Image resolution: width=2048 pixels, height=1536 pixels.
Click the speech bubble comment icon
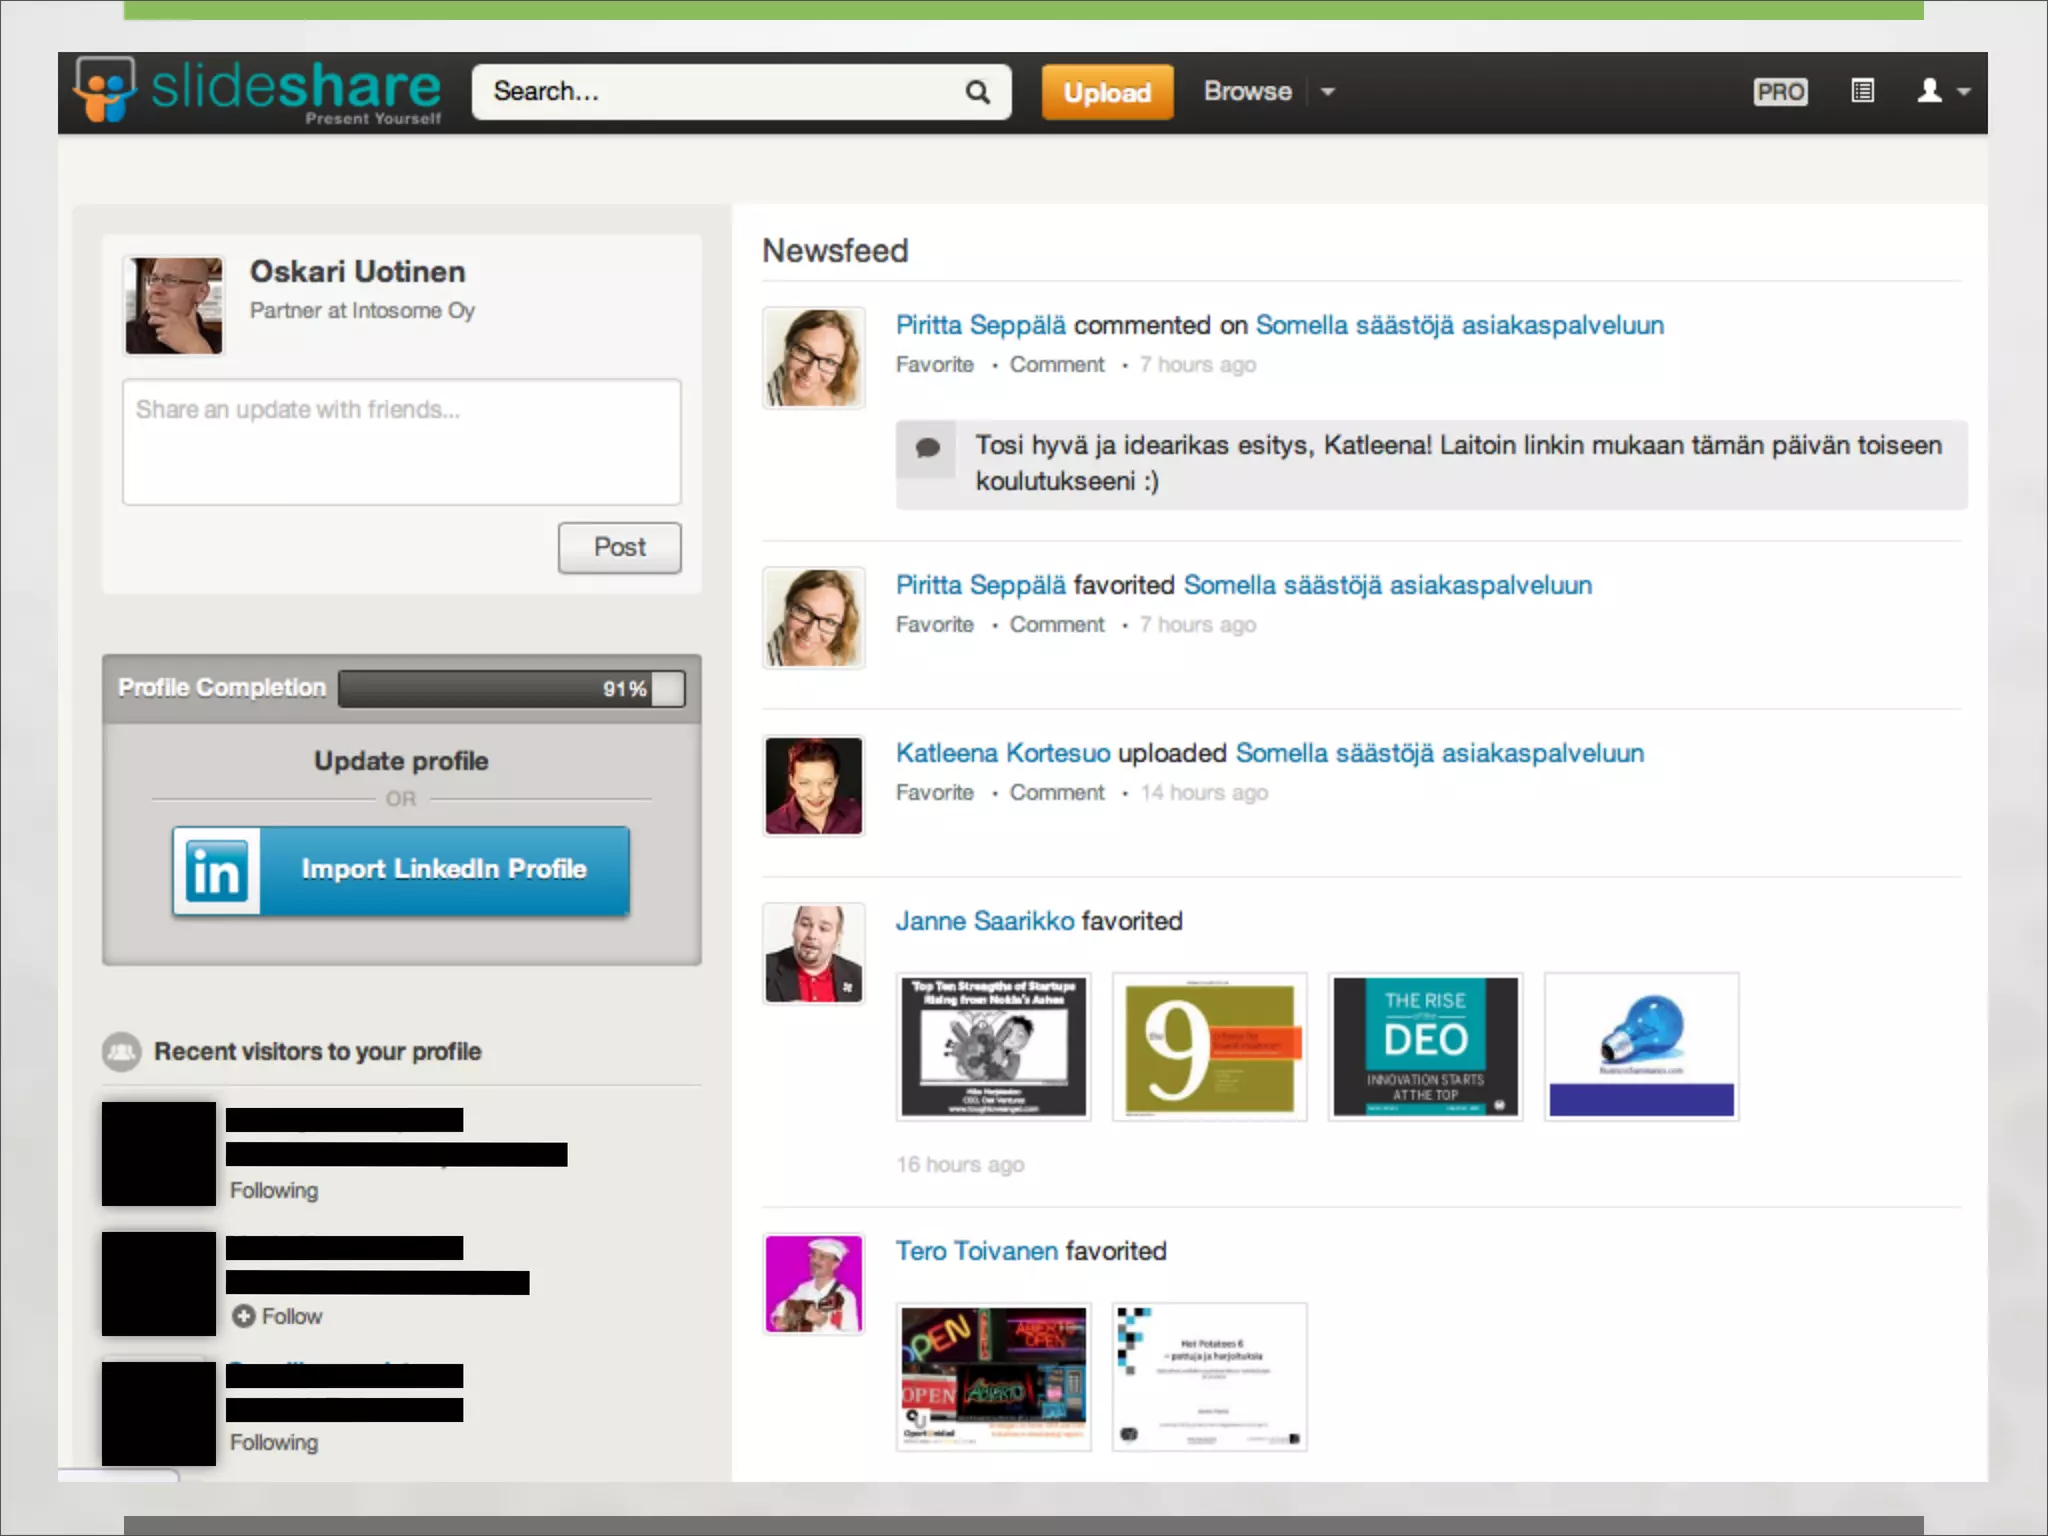pyautogui.click(x=927, y=447)
